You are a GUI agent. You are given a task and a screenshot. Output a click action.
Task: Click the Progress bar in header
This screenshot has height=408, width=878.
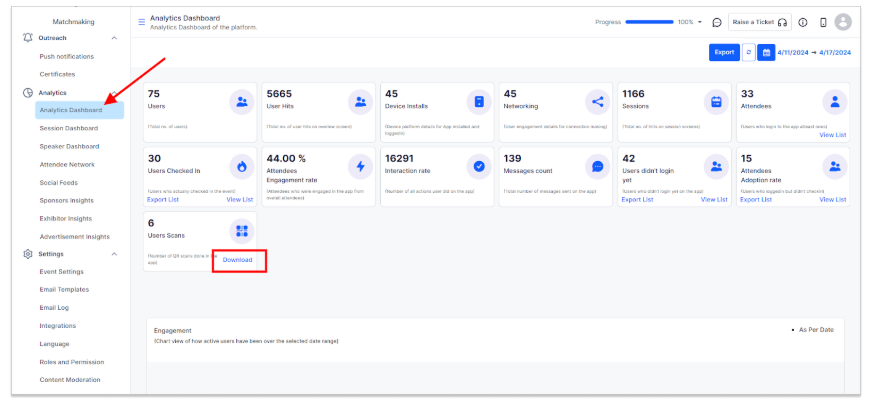tap(650, 22)
